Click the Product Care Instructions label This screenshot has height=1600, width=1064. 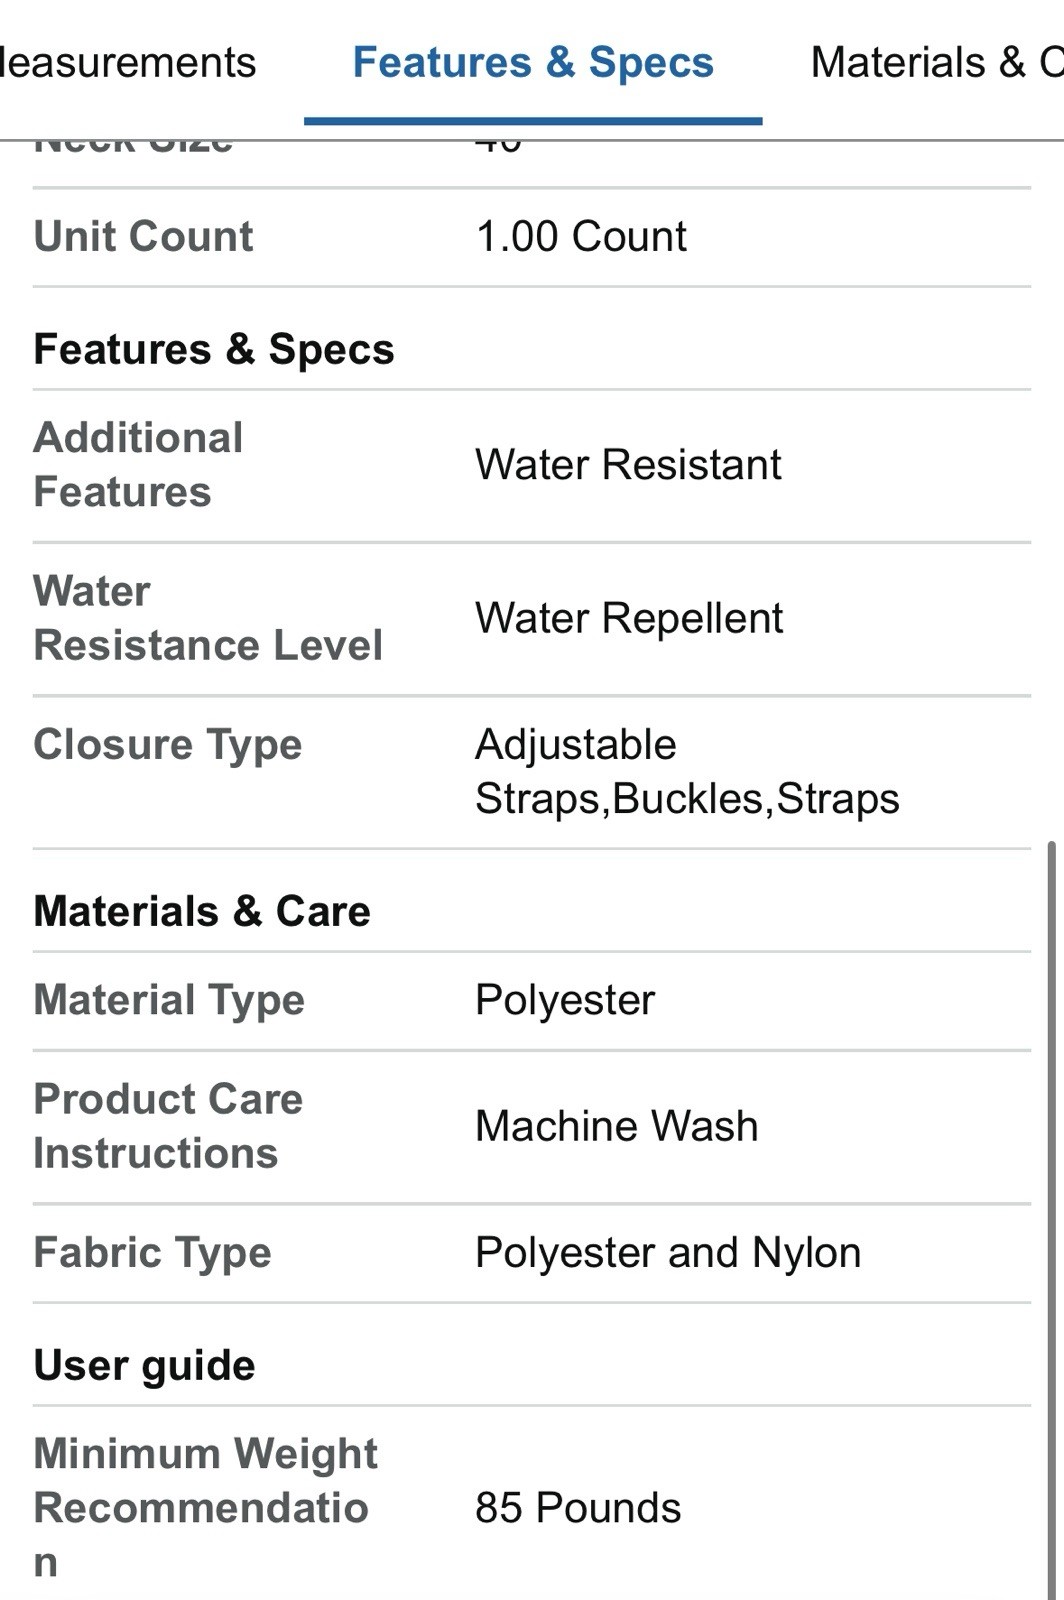[x=168, y=1126]
